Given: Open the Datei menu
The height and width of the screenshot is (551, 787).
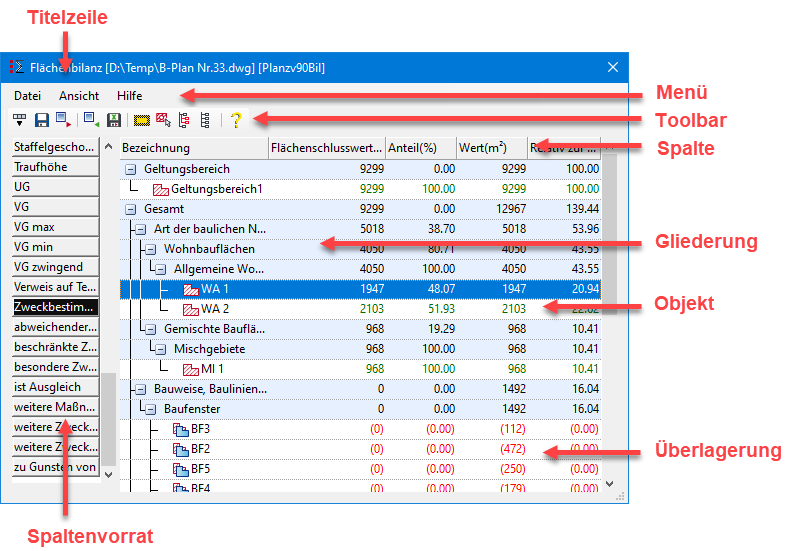Looking at the screenshot, I should [x=28, y=96].
